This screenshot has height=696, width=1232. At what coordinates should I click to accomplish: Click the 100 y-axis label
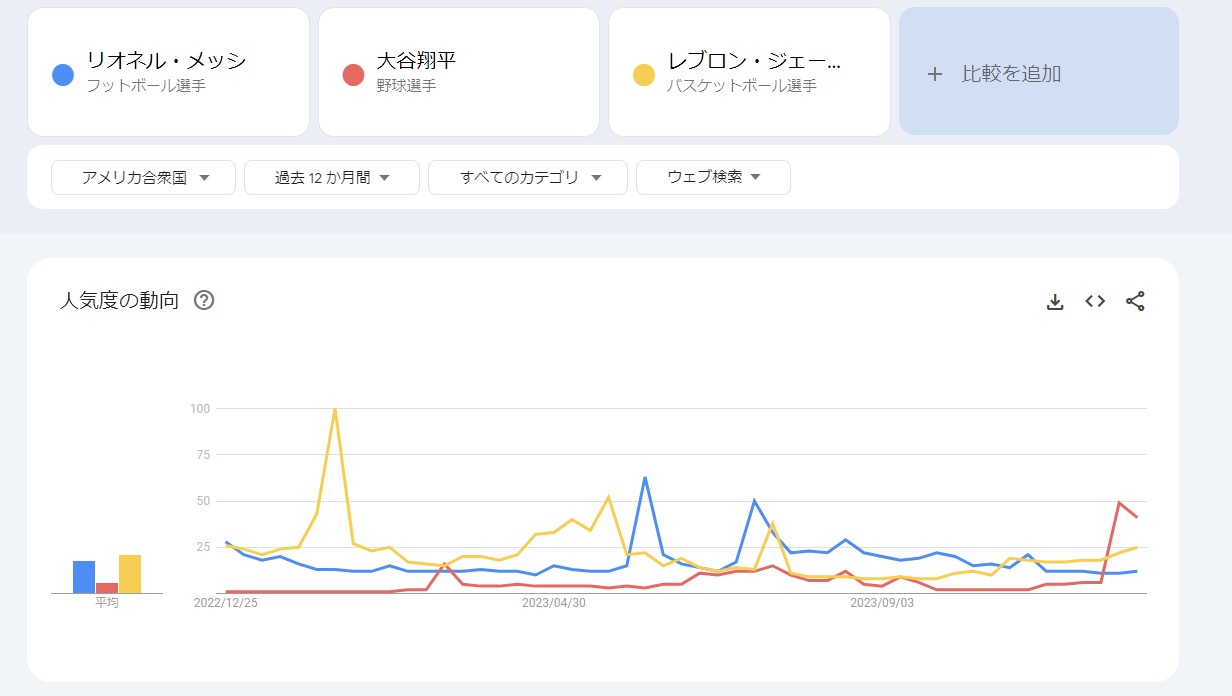pyautogui.click(x=199, y=408)
